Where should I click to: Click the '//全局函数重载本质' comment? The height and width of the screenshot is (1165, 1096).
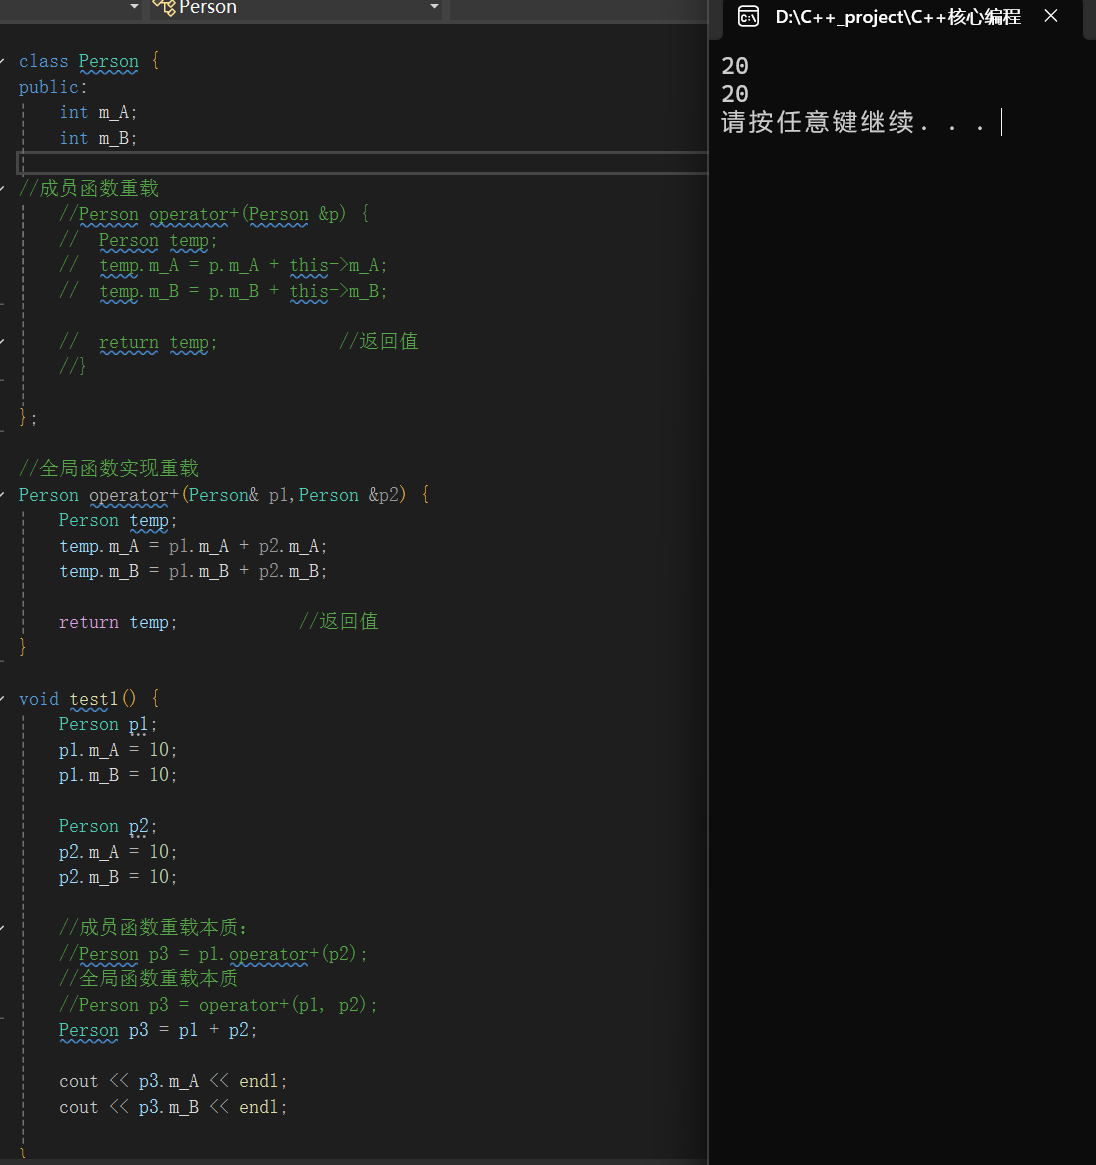(149, 979)
